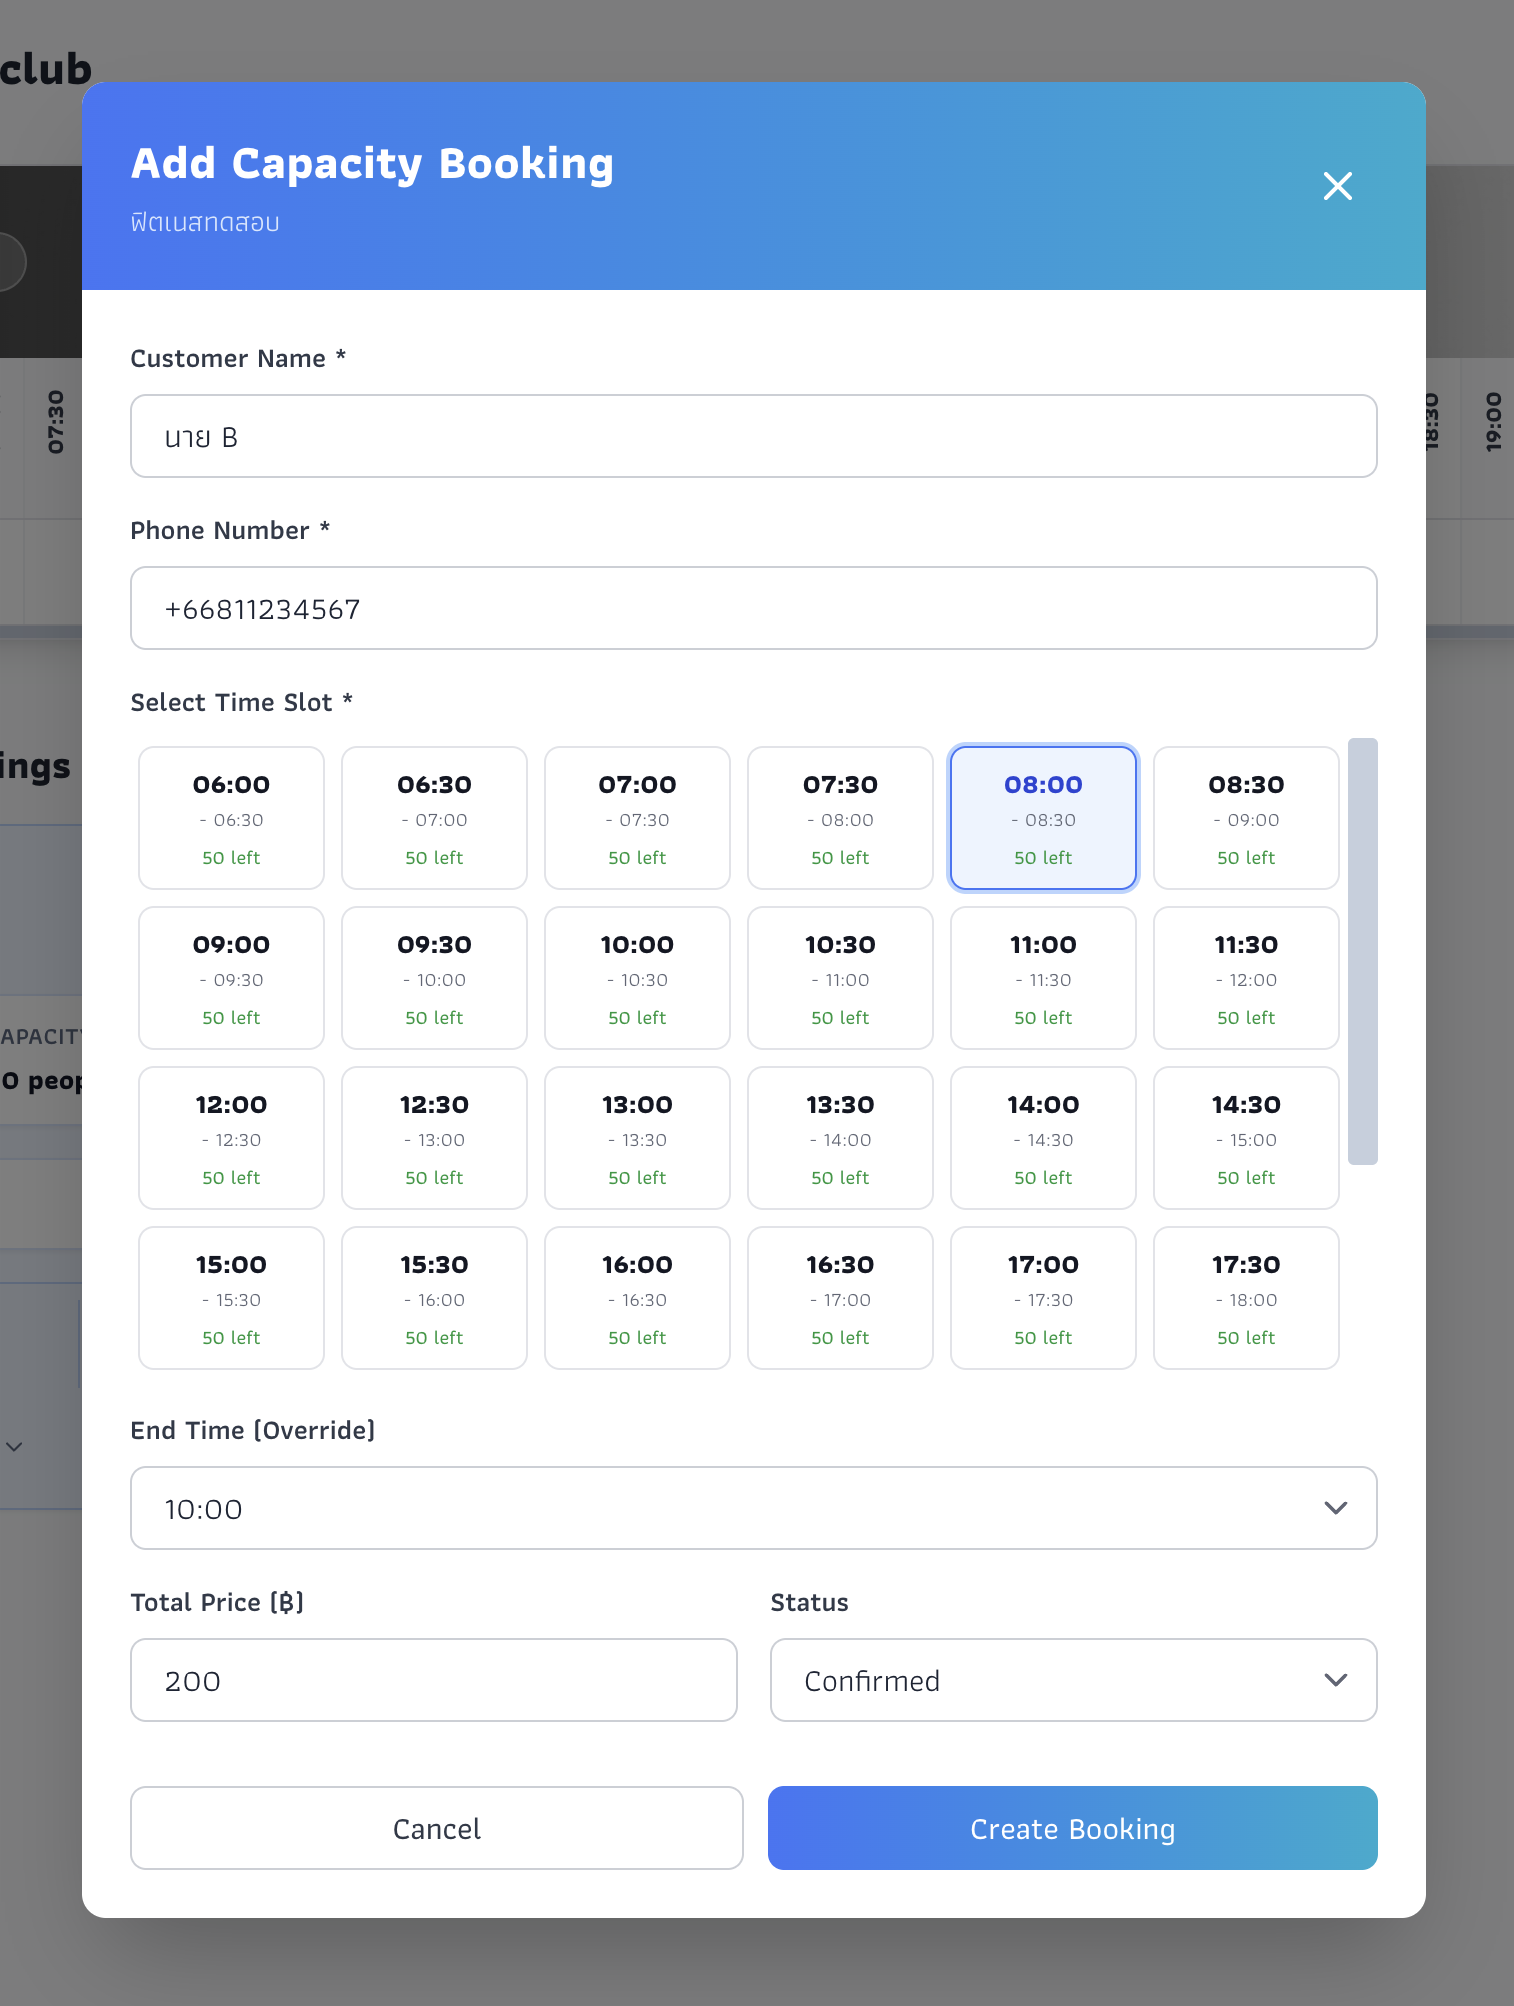Close the Add Capacity Booking dialog
This screenshot has width=1514, height=2006.
point(1337,186)
